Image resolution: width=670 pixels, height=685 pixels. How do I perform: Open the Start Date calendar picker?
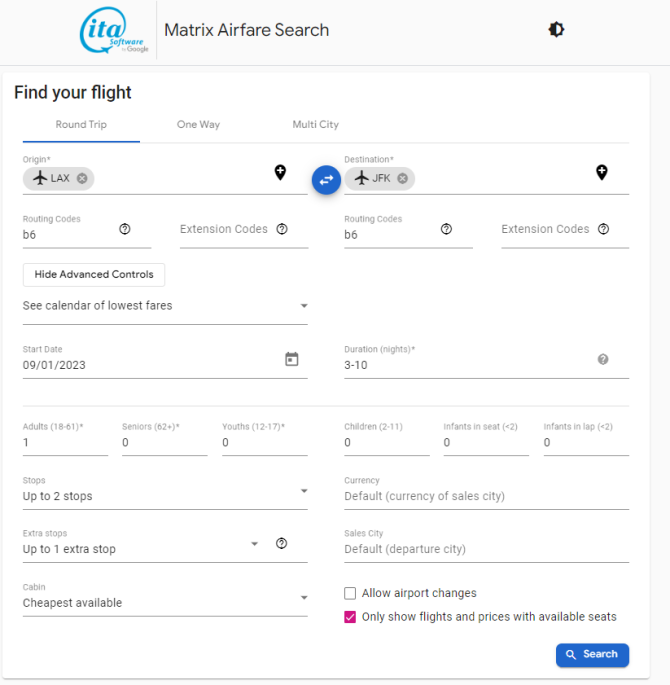click(292, 359)
